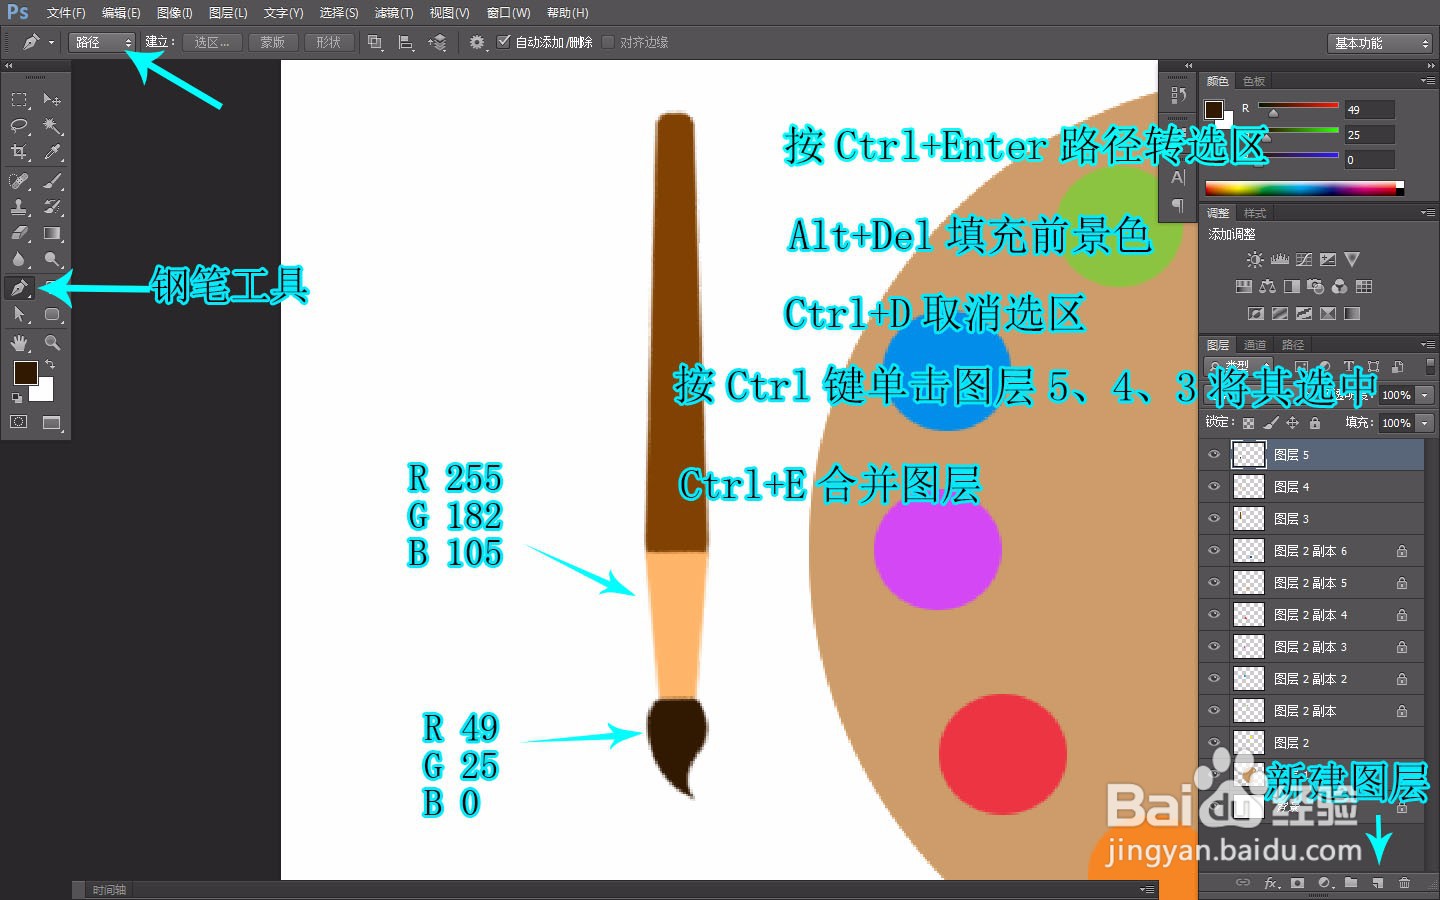This screenshot has width=1440, height=900.
Task: Select the Magic Wand tool
Action: tap(52, 126)
